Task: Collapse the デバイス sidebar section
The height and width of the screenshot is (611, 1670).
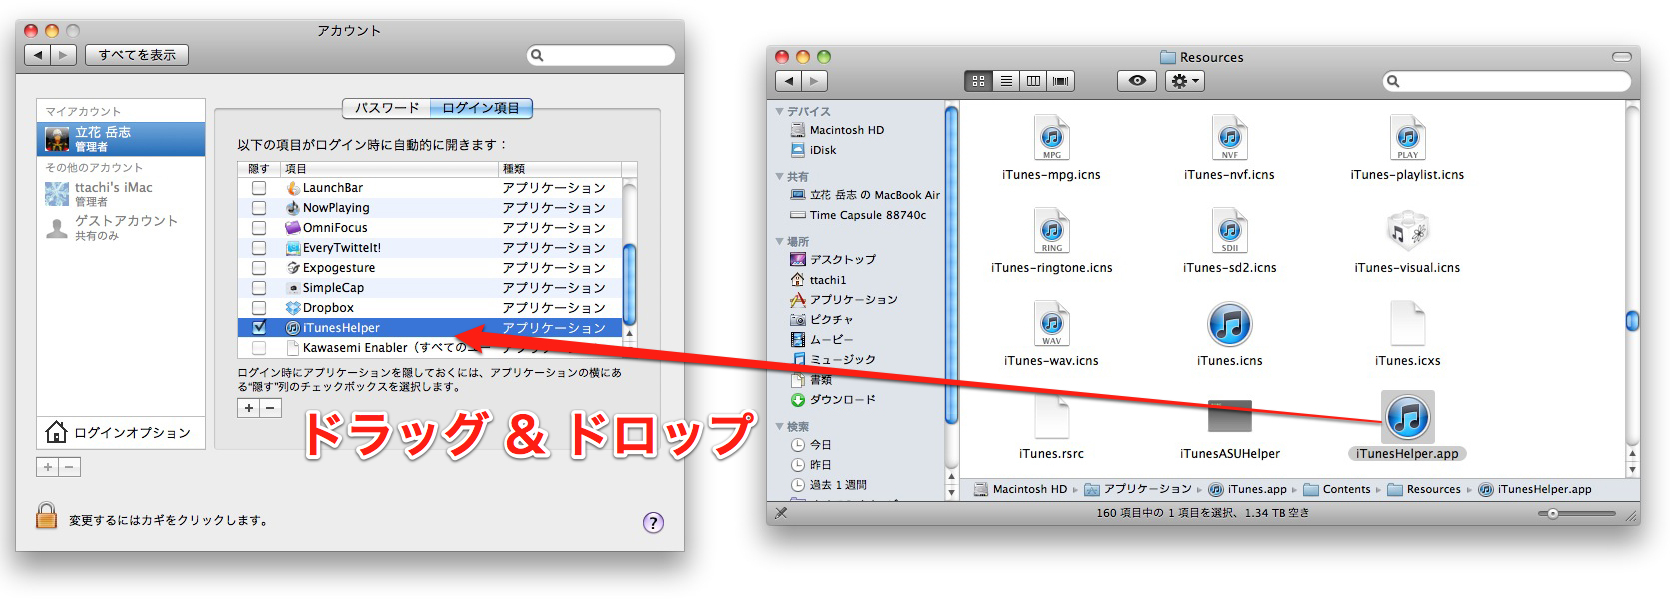Action: tap(780, 111)
